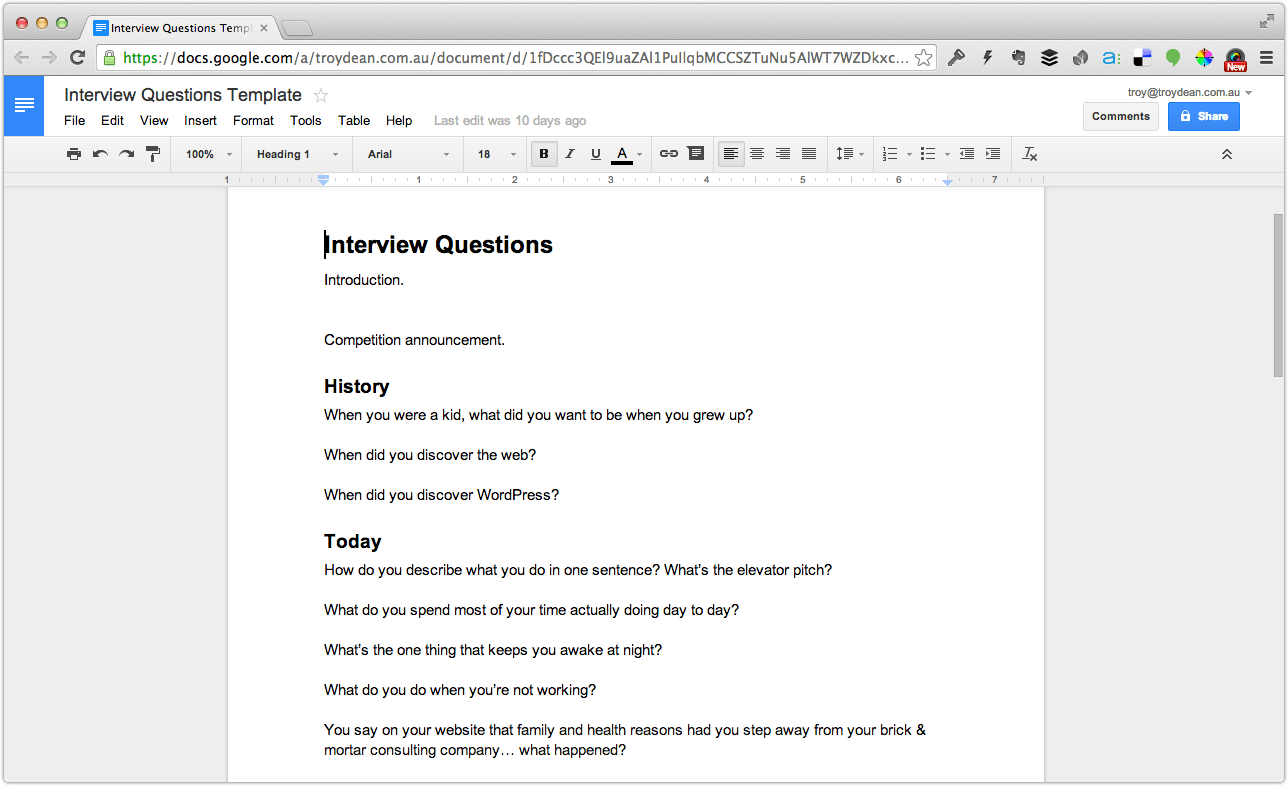The width and height of the screenshot is (1288, 786).
Task: Click the 'Last edit was 10 days ago' link
Action: point(510,120)
